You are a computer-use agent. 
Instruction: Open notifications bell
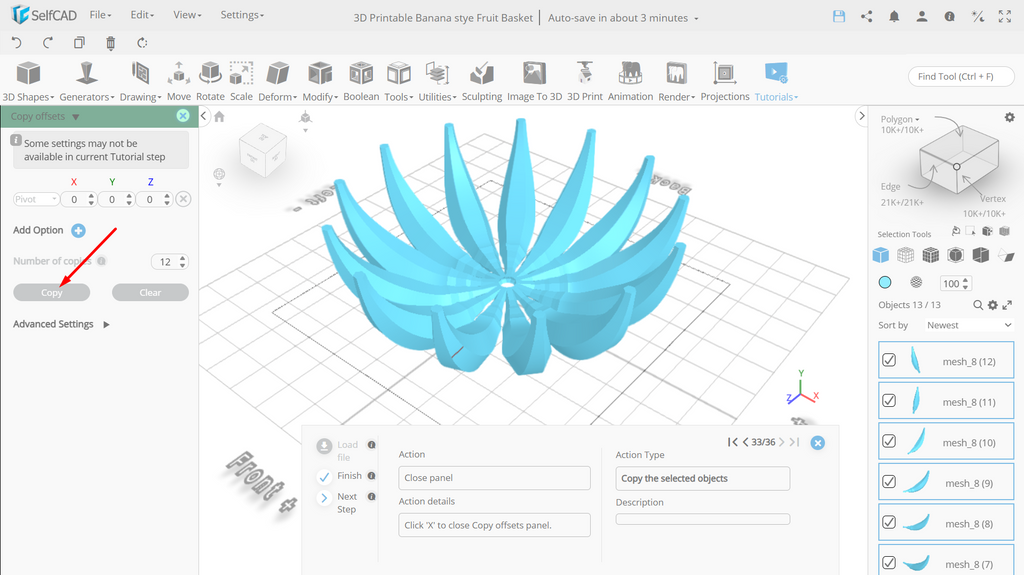(x=894, y=17)
